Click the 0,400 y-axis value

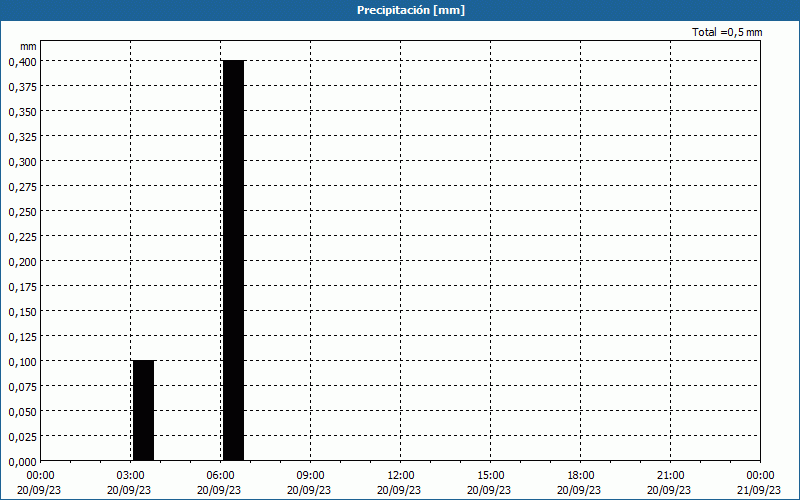[23, 62]
